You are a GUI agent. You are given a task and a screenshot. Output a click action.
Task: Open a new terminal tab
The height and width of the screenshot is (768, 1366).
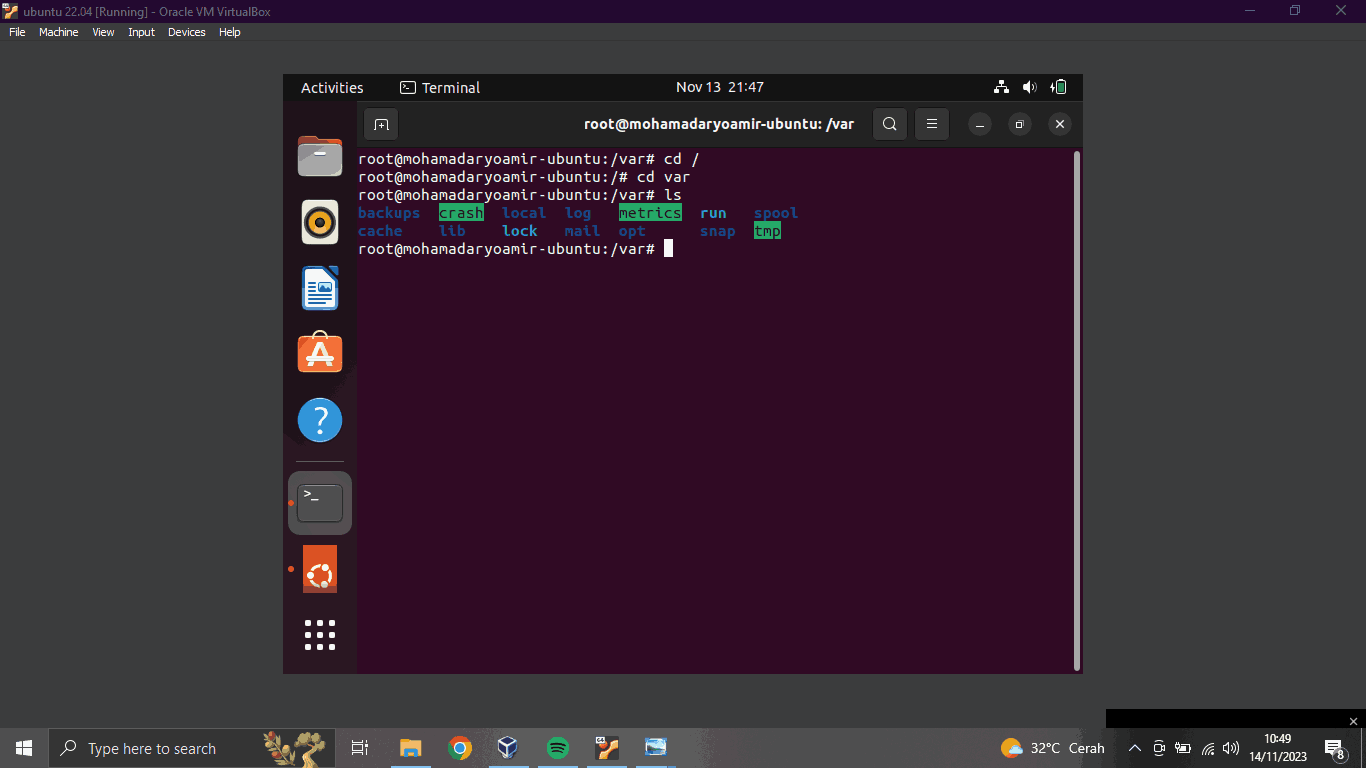click(x=381, y=124)
